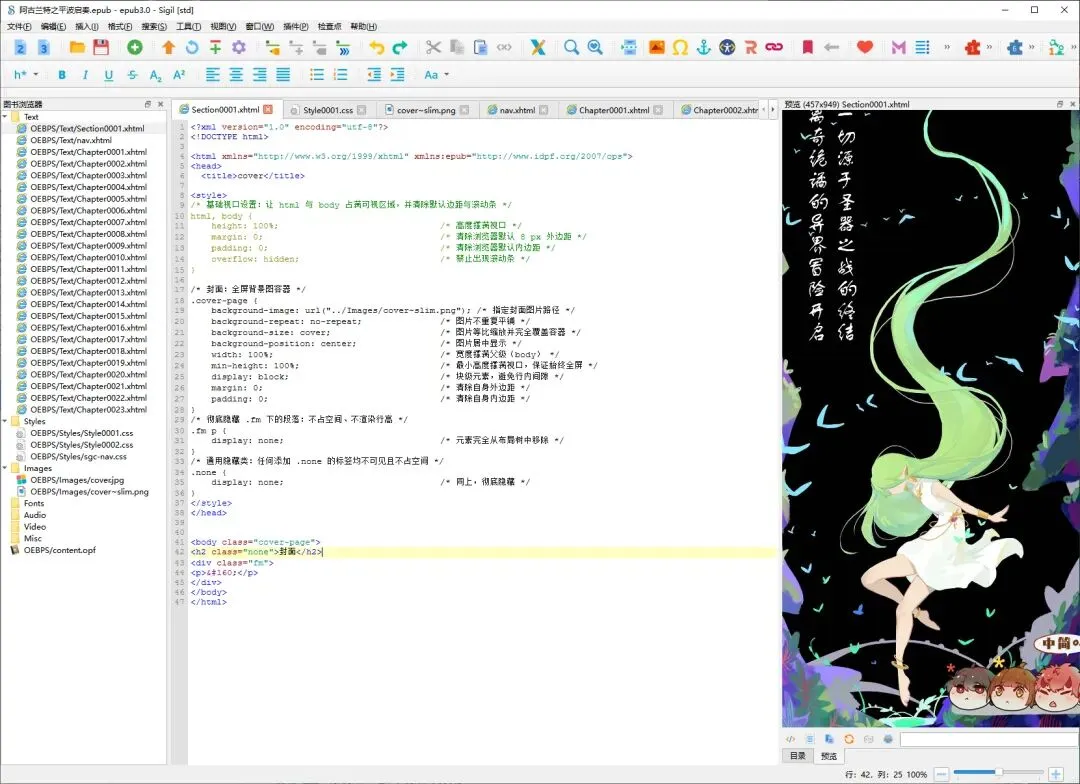Viewport: 1080px width, 784px height.
Task: Toggle strikethrough formatting
Action: tap(132, 74)
